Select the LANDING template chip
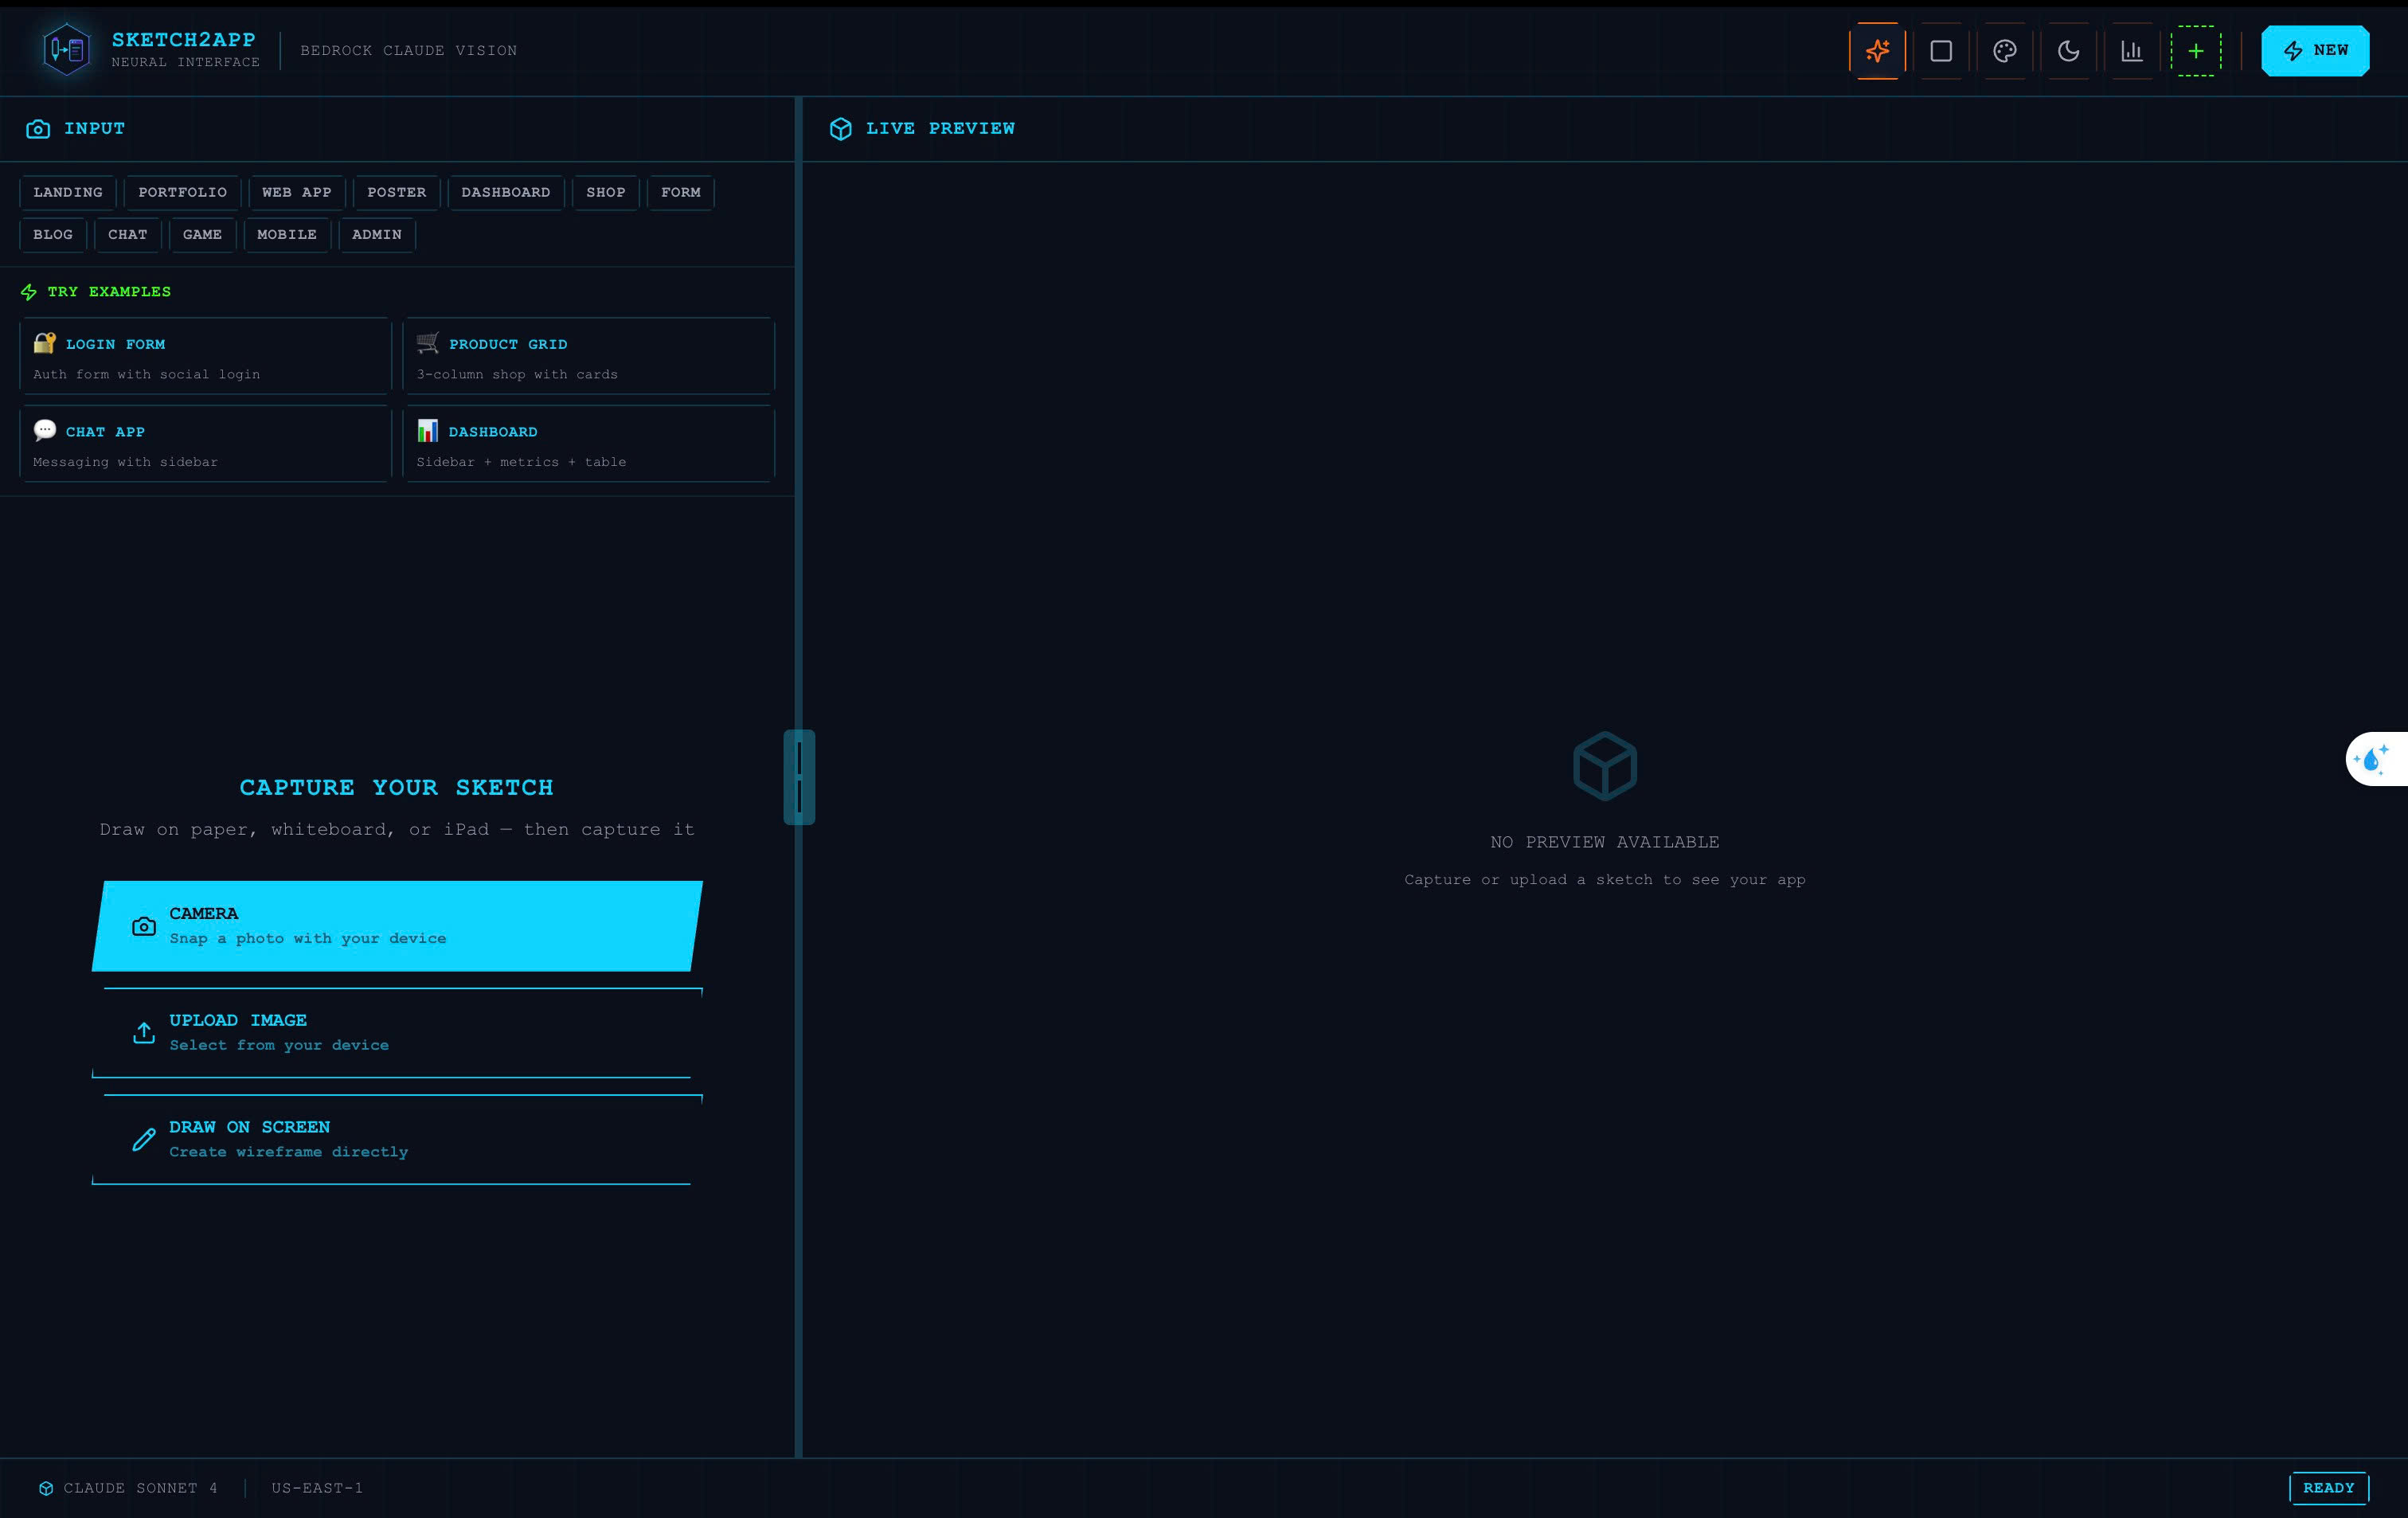 pyautogui.click(x=68, y=192)
